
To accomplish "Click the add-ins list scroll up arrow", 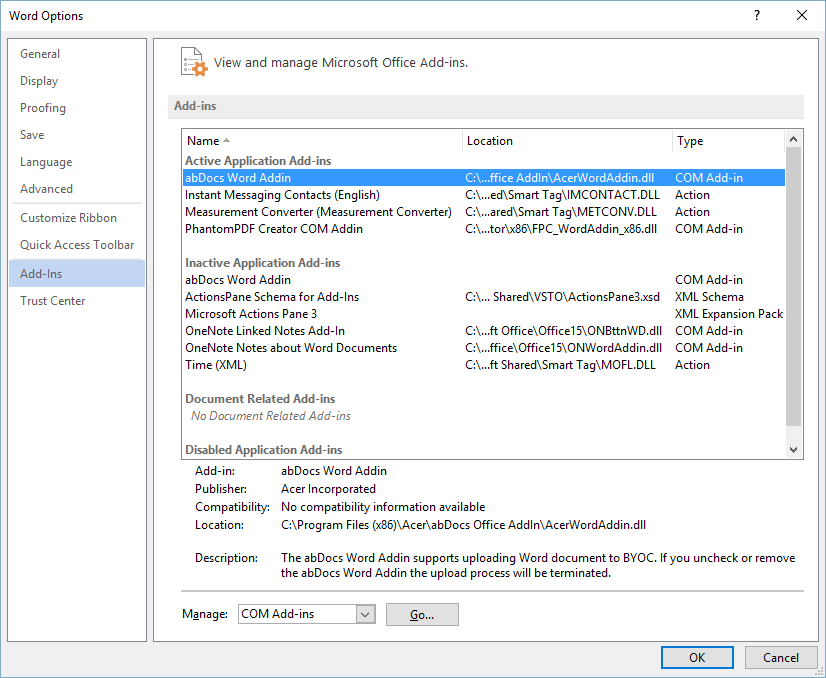I will click(793, 140).
